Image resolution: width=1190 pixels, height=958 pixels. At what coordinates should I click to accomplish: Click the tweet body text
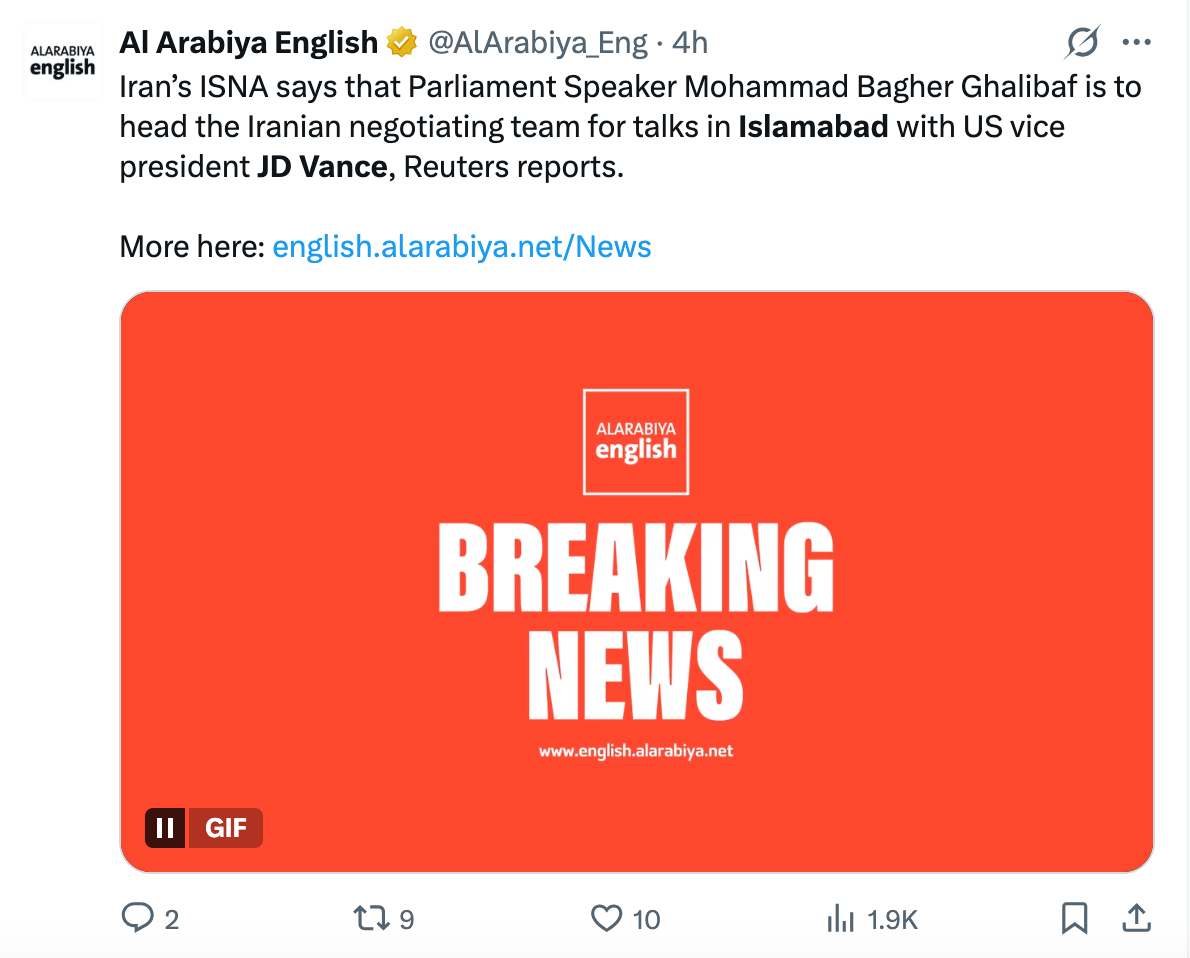pos(630,127)
